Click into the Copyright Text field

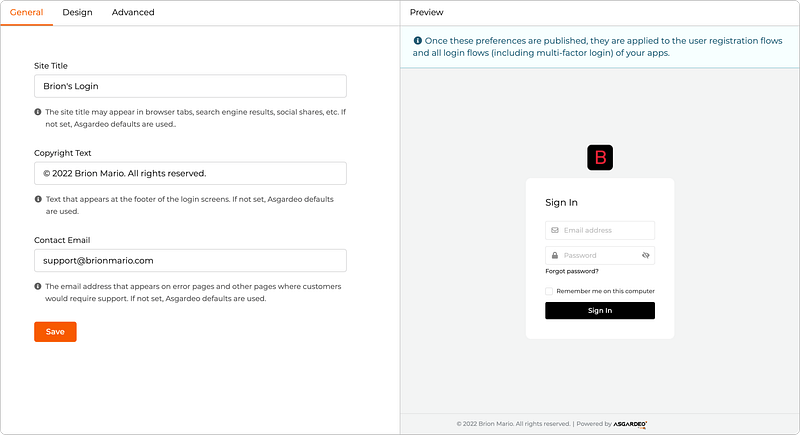(190, 173)
